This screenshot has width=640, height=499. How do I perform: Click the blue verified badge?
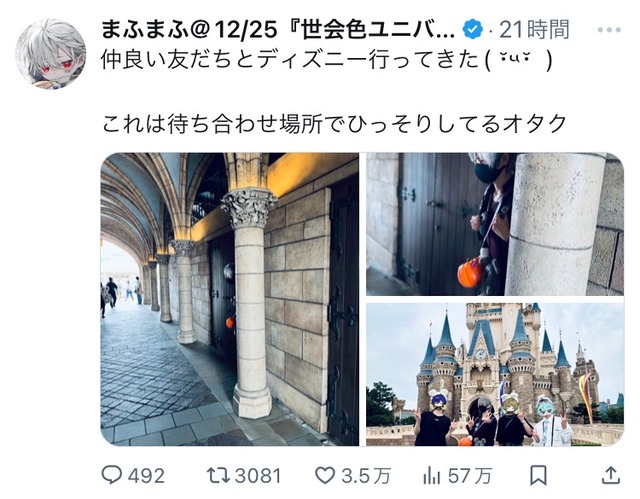click(x=473, y=29)
